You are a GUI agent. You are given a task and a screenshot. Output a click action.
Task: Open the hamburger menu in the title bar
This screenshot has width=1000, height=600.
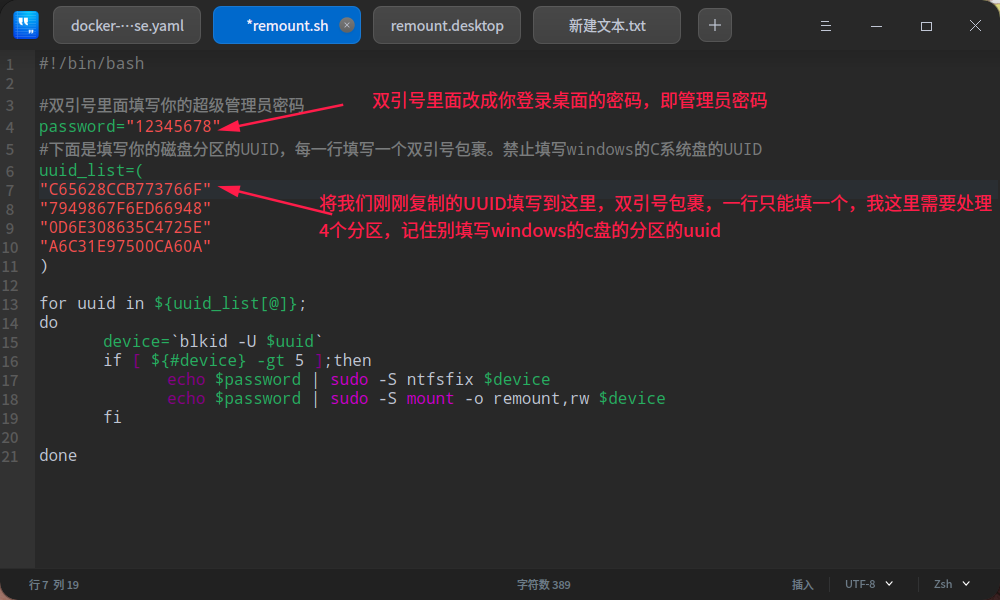(825, 25)
